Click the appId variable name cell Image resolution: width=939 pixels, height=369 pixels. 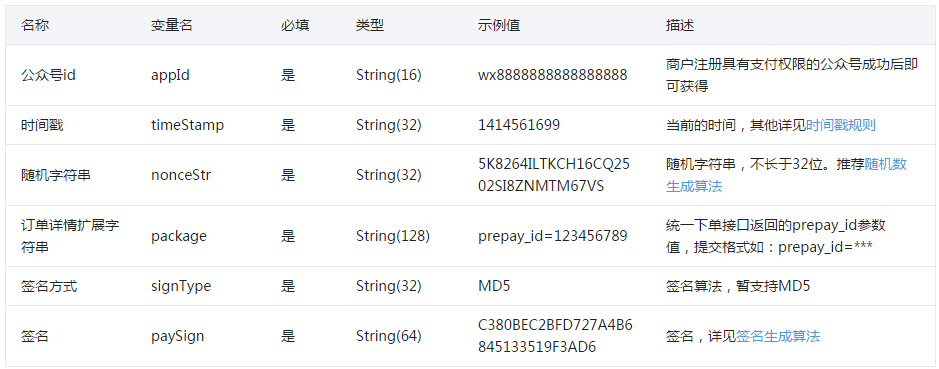169,75
